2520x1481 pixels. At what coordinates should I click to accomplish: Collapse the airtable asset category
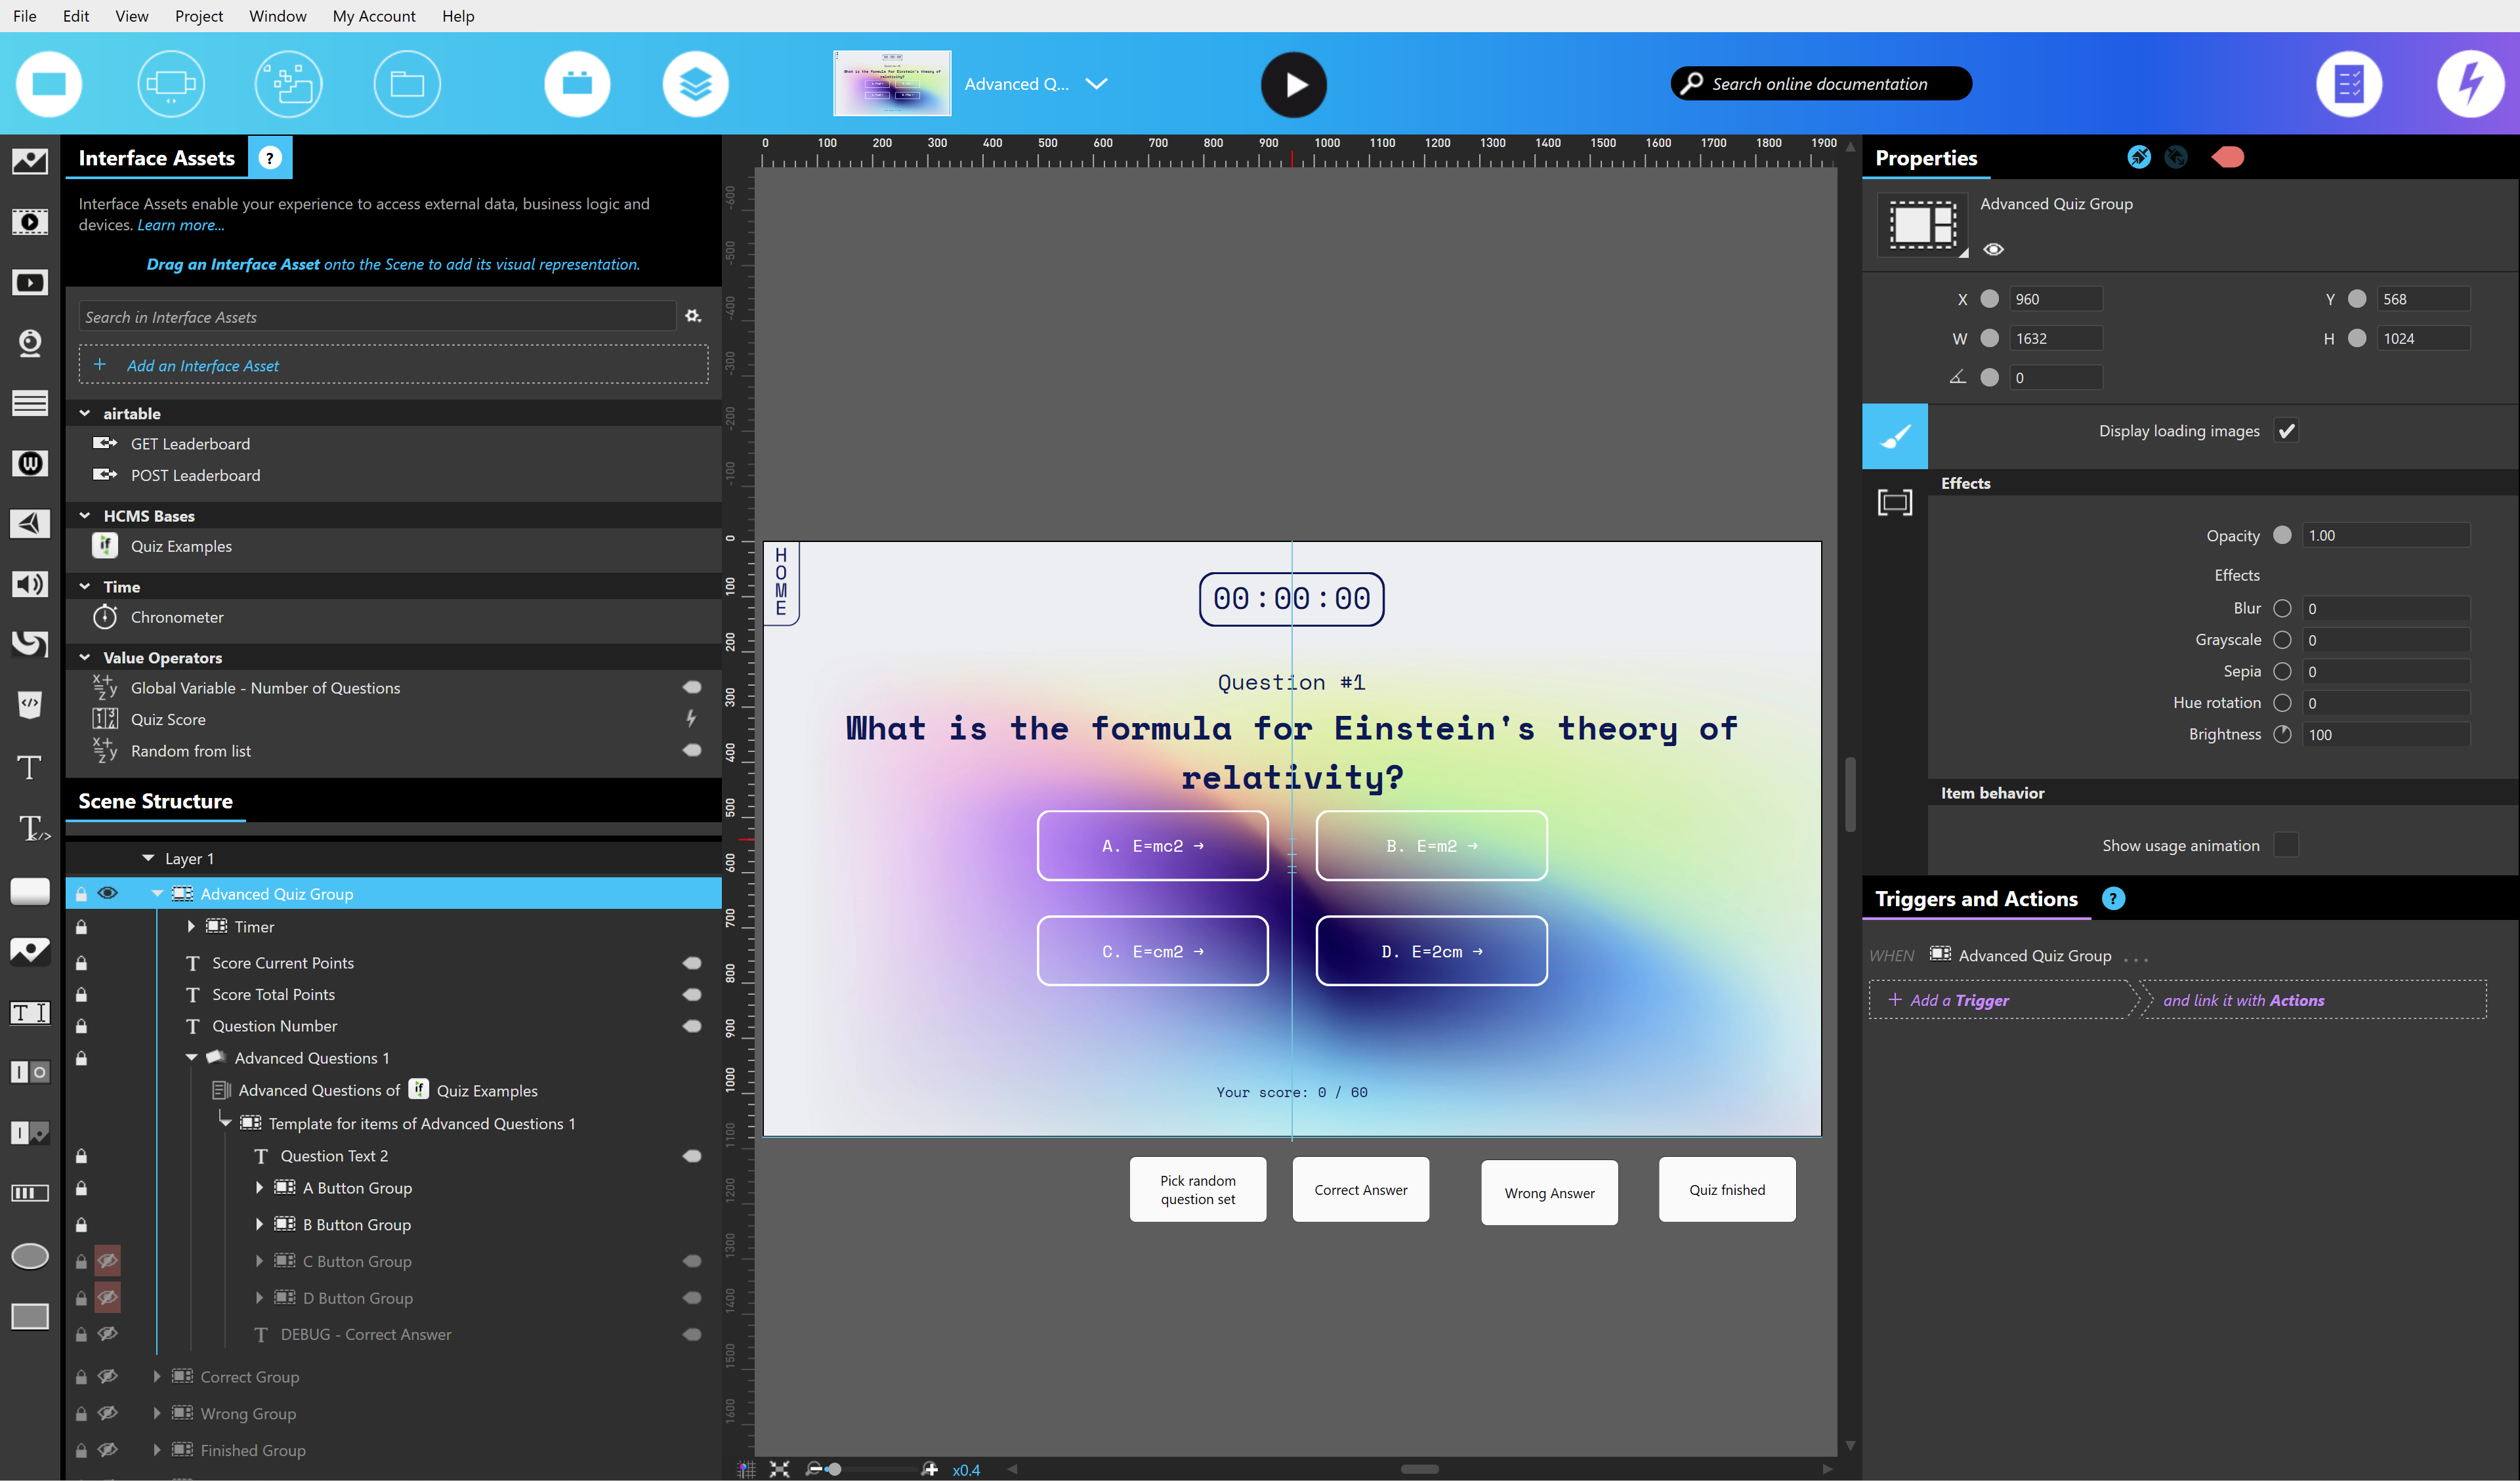(85, 413)
